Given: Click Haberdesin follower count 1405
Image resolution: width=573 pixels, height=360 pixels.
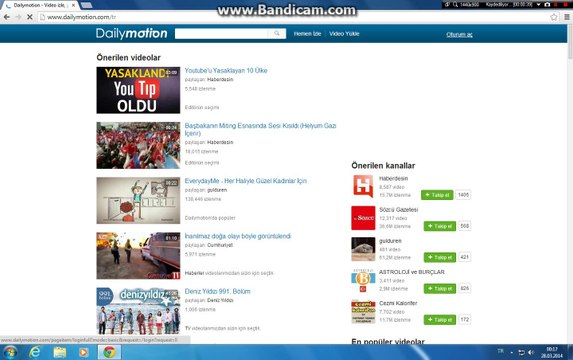Looking at the screenshot, I should (463, 195).
